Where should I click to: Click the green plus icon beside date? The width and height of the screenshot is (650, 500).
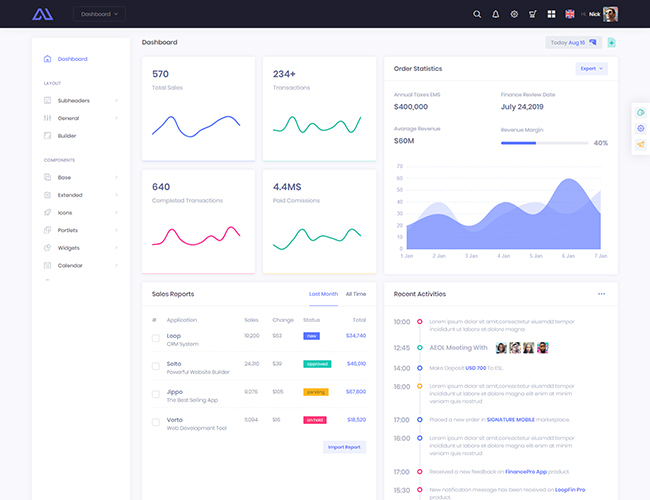(611, 42)
